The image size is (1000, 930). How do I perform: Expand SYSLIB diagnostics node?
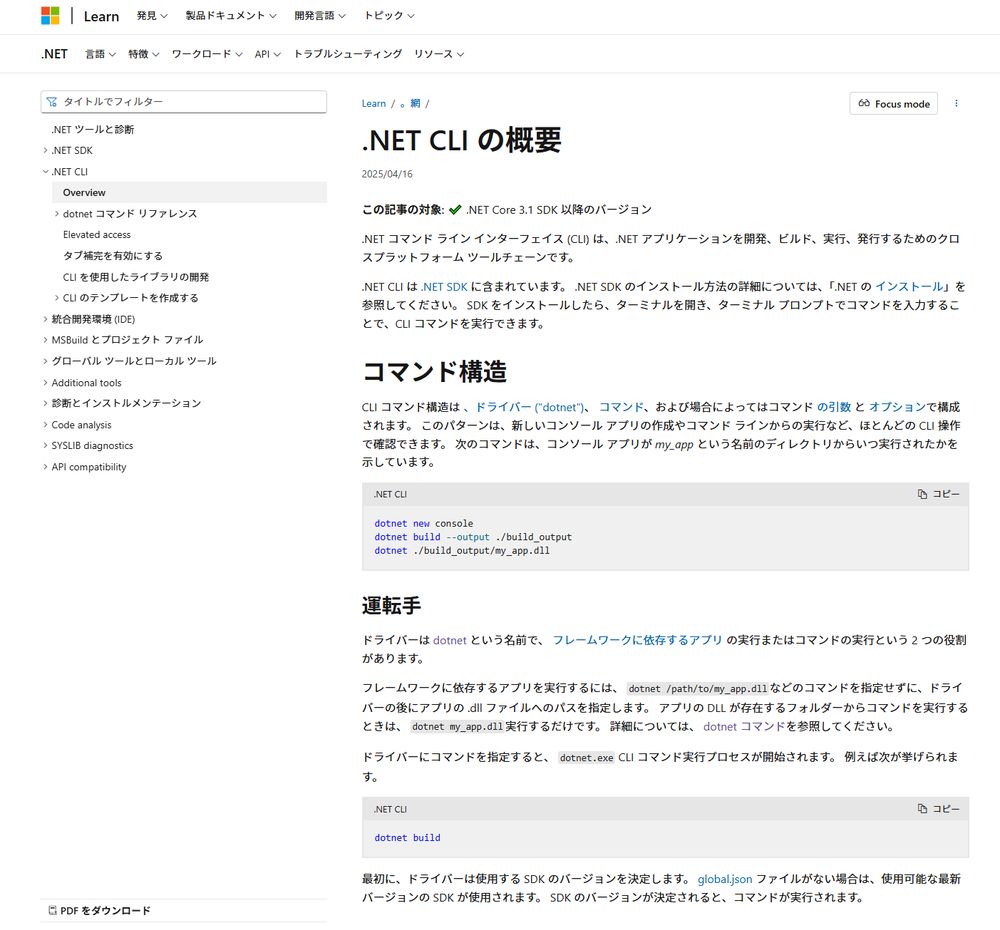45,446
